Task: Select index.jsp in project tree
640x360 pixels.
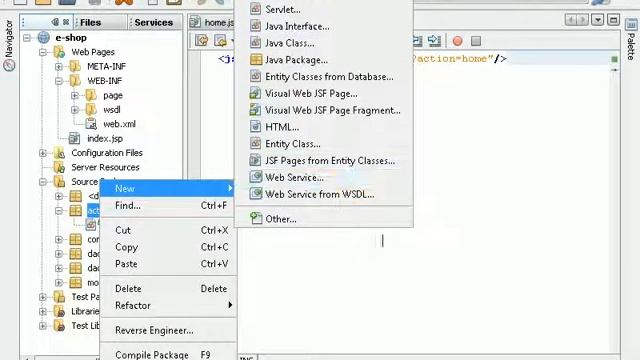Action: click(105, 138)
